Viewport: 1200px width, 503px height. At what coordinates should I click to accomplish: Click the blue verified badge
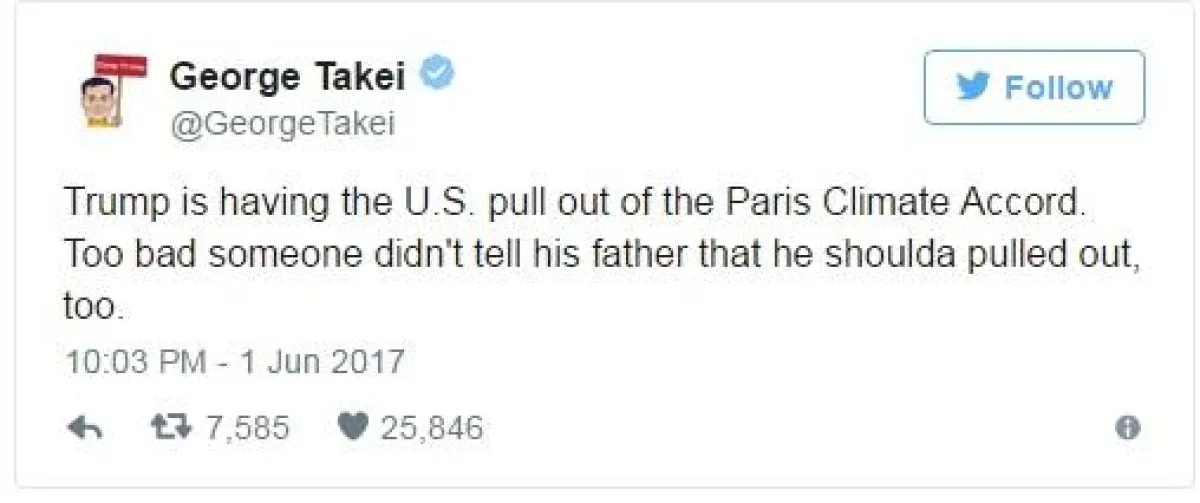pos(437,74)
